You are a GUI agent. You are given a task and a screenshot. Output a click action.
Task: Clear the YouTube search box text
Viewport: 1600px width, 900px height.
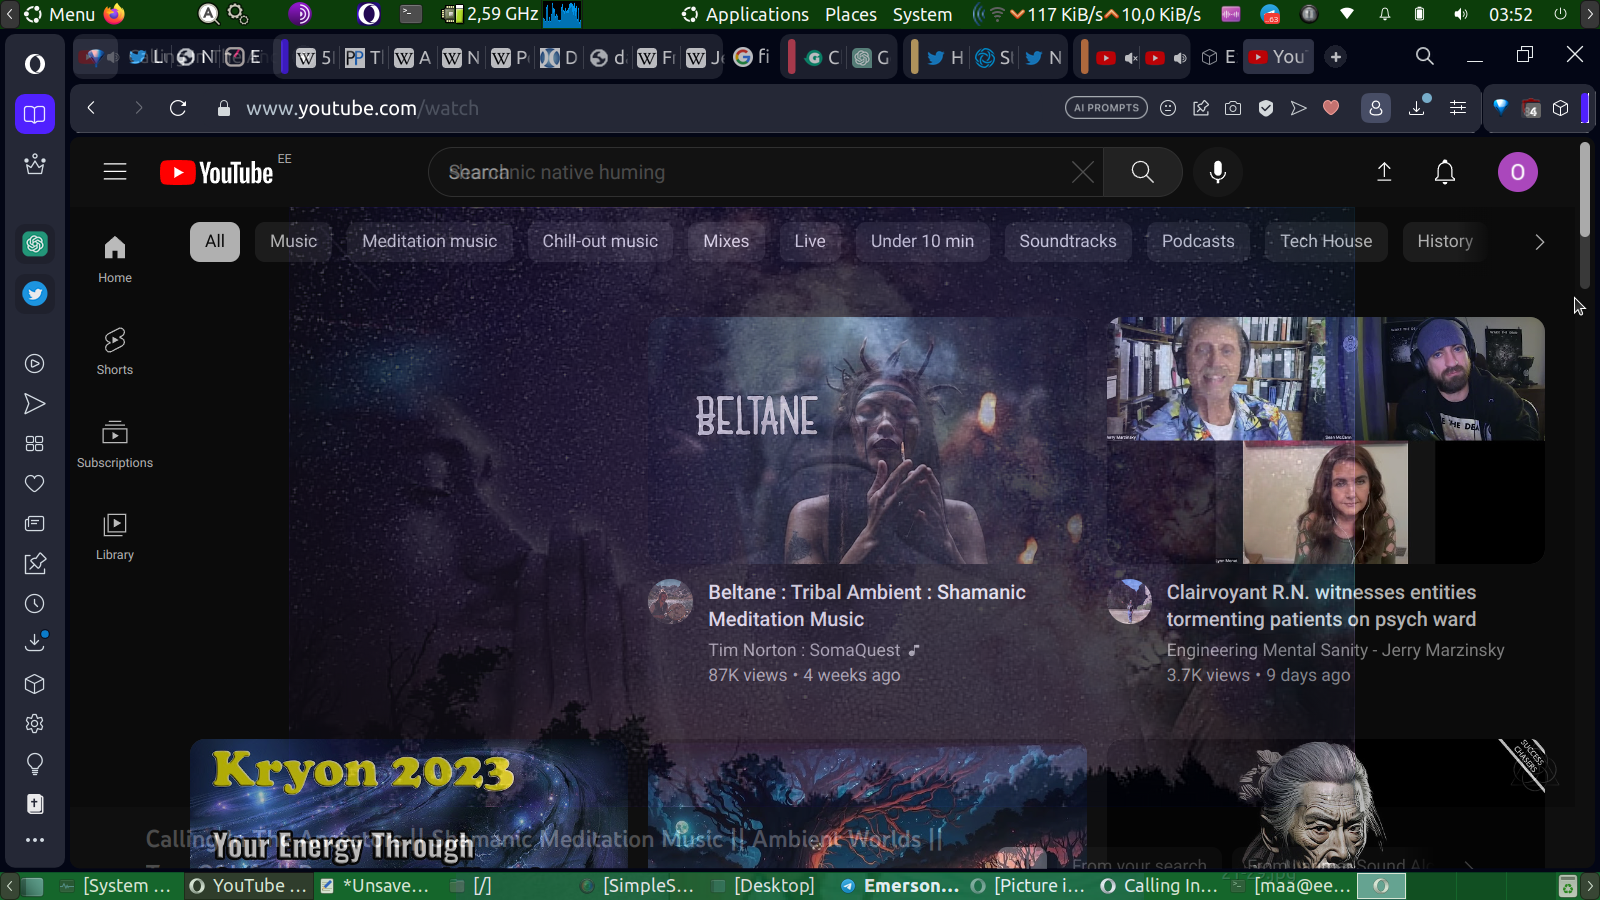pos(1083,172)
